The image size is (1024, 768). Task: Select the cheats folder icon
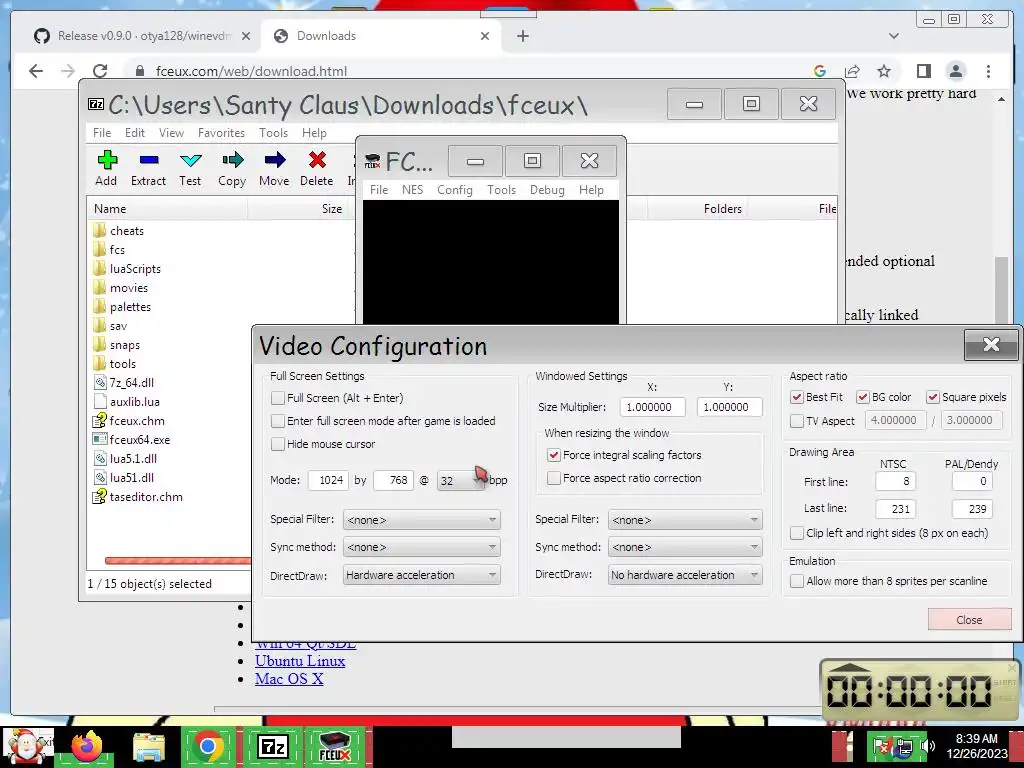click(99, 231)
